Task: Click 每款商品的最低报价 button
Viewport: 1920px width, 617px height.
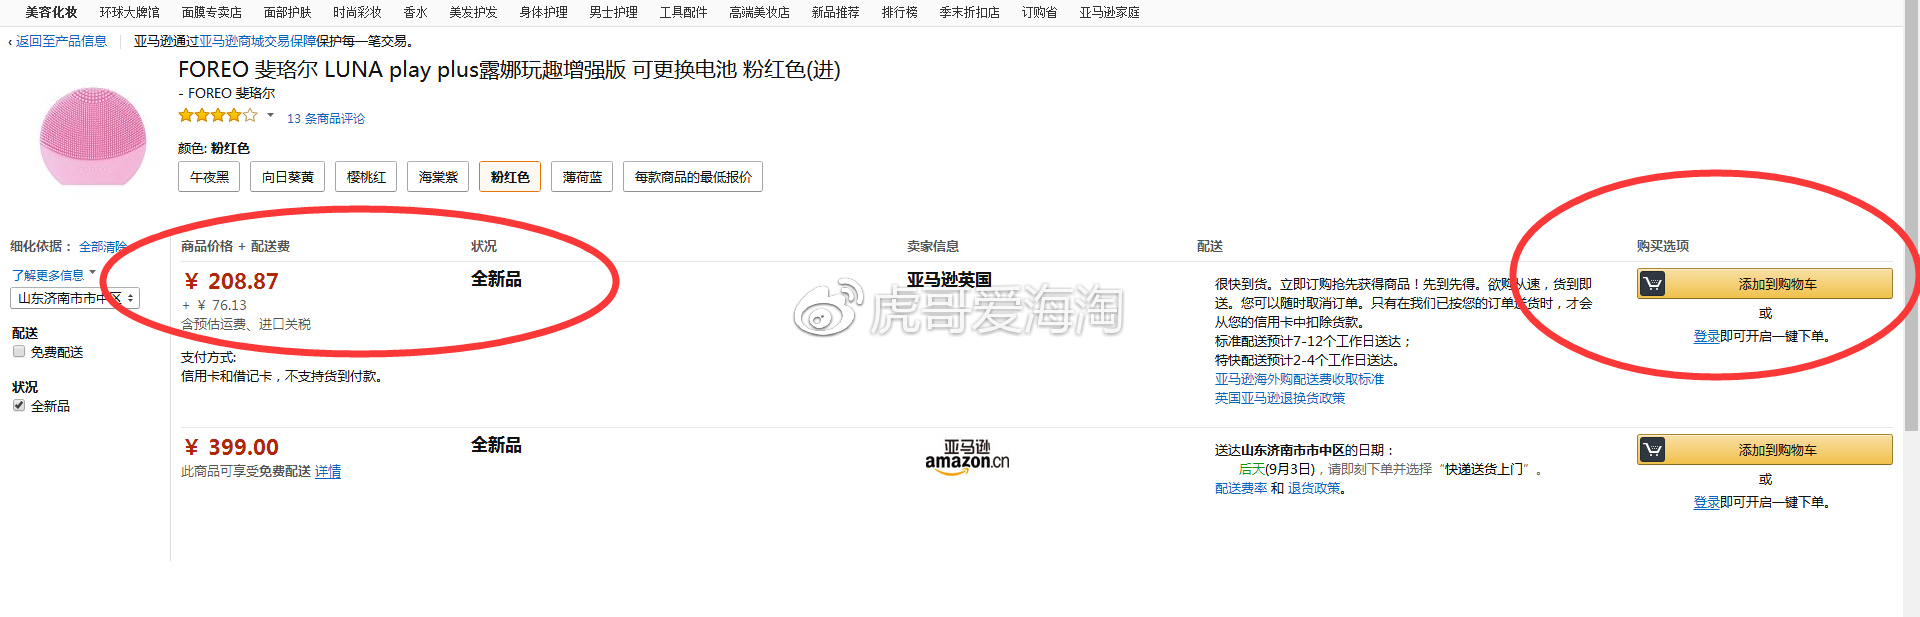Action: 692,177
